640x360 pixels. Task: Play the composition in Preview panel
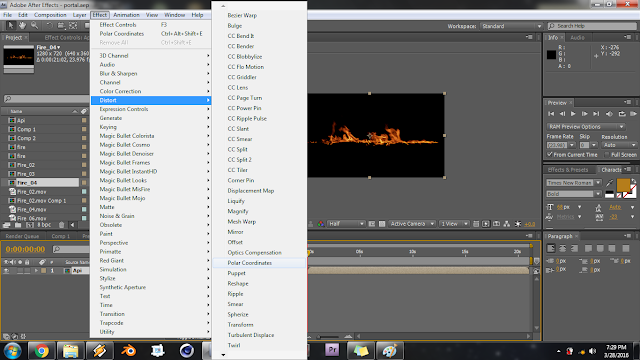(x=573, y=114)
